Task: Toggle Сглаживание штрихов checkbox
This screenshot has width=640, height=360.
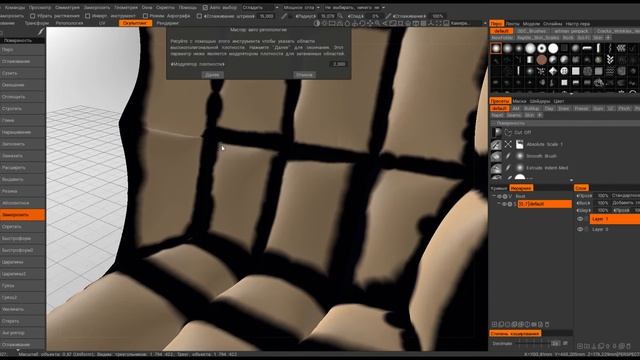Action: tap(199, 16)
